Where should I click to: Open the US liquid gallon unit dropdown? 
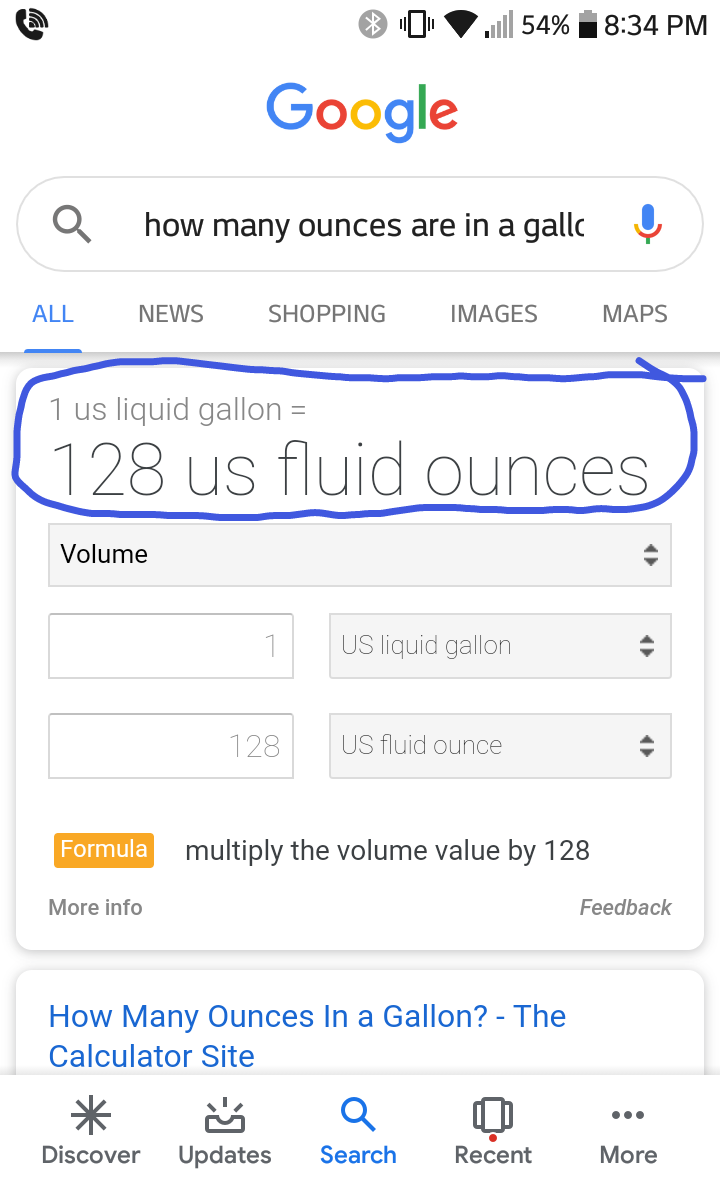coord(500,646)
